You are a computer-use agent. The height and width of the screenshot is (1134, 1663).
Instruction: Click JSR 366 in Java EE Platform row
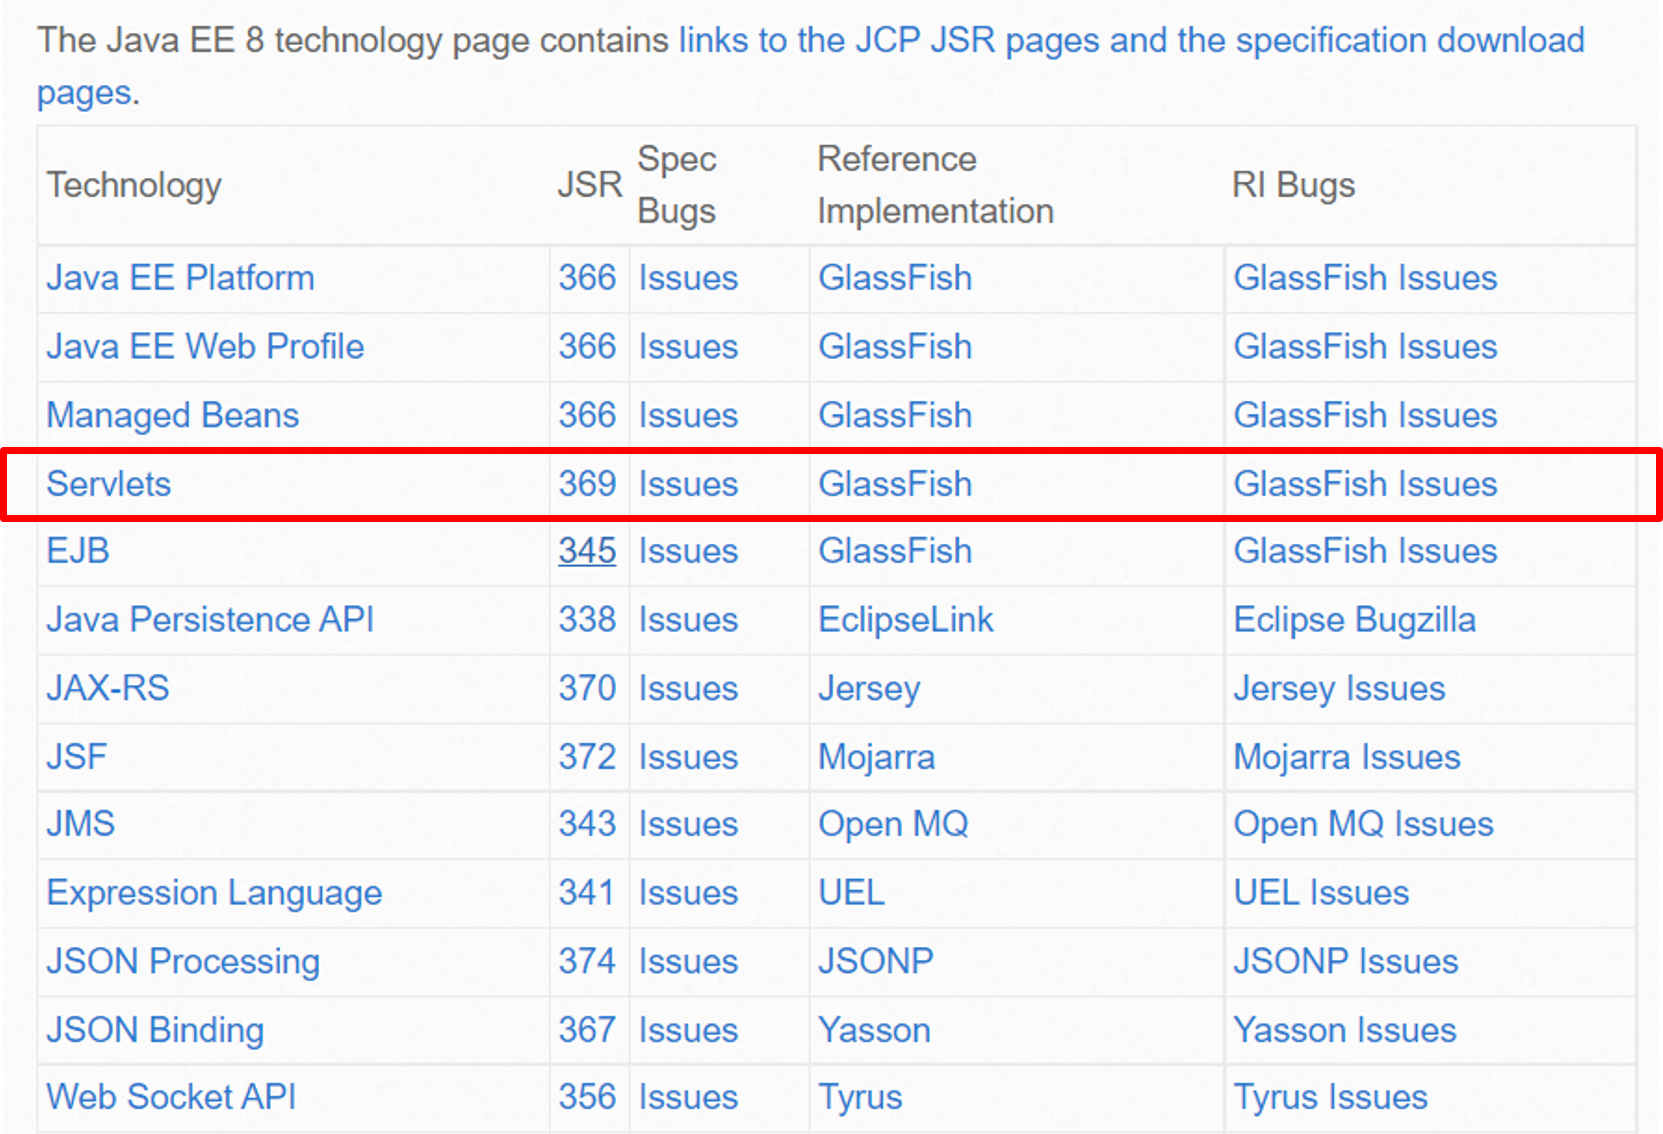[x=587, y=278]
